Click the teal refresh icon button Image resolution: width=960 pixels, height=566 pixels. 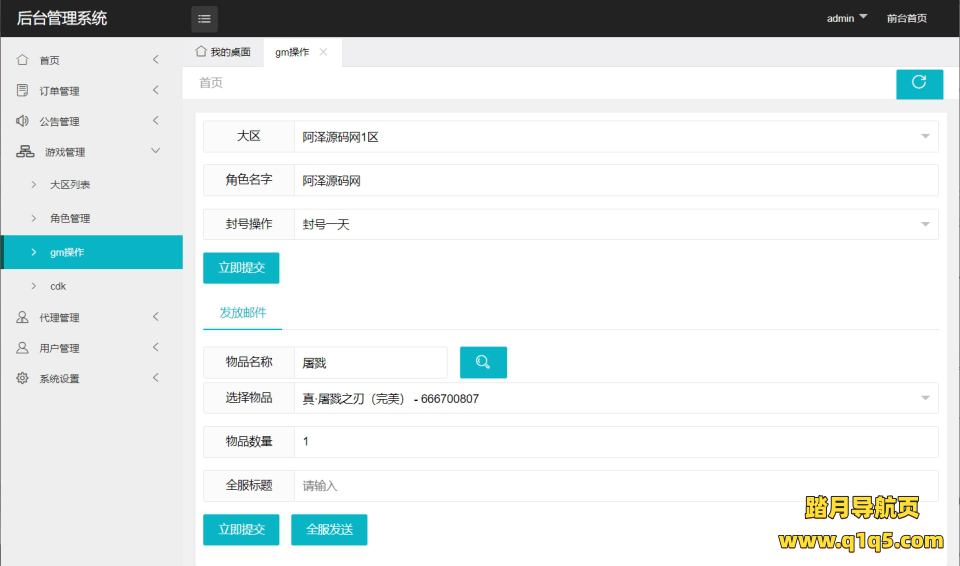click(919, 84)
